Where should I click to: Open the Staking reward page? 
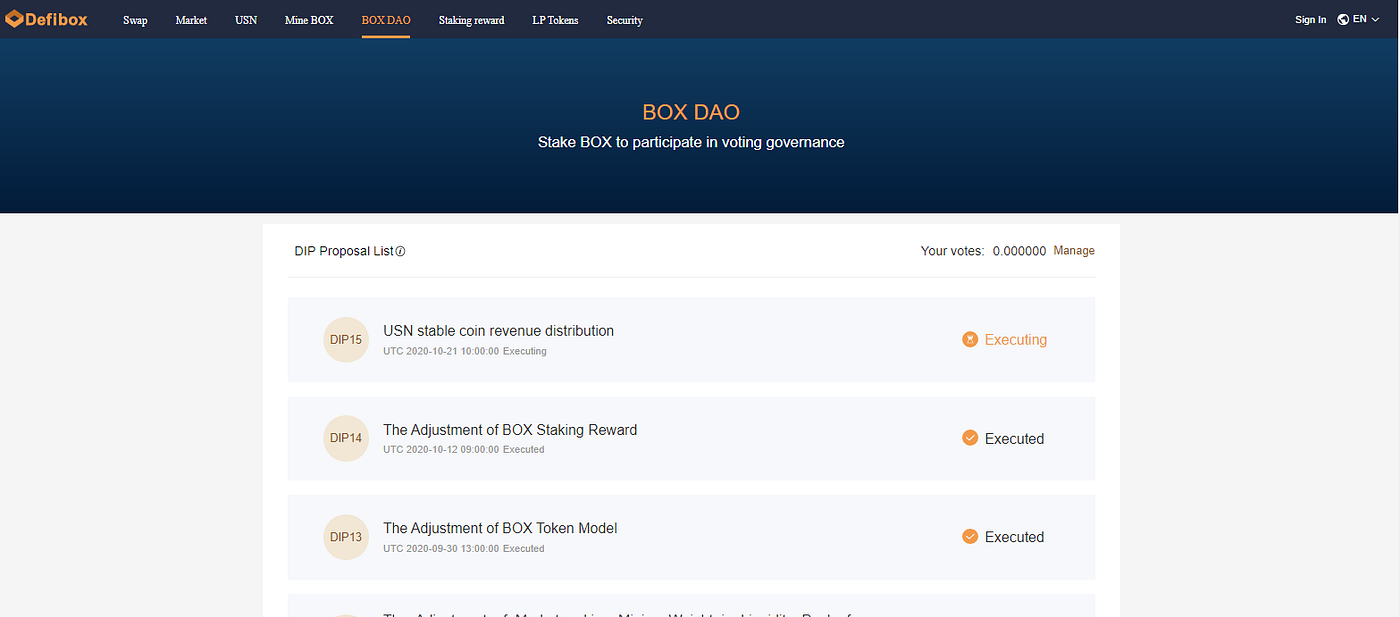[x=471, y=20]
